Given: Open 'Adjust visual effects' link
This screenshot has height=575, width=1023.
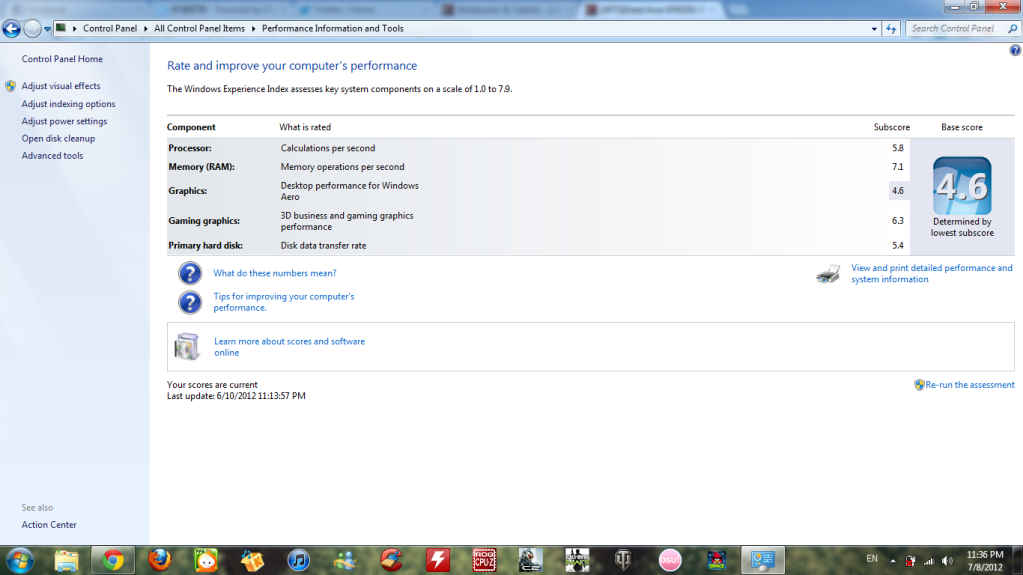Looking at the screenshot, I should [61, 87].
